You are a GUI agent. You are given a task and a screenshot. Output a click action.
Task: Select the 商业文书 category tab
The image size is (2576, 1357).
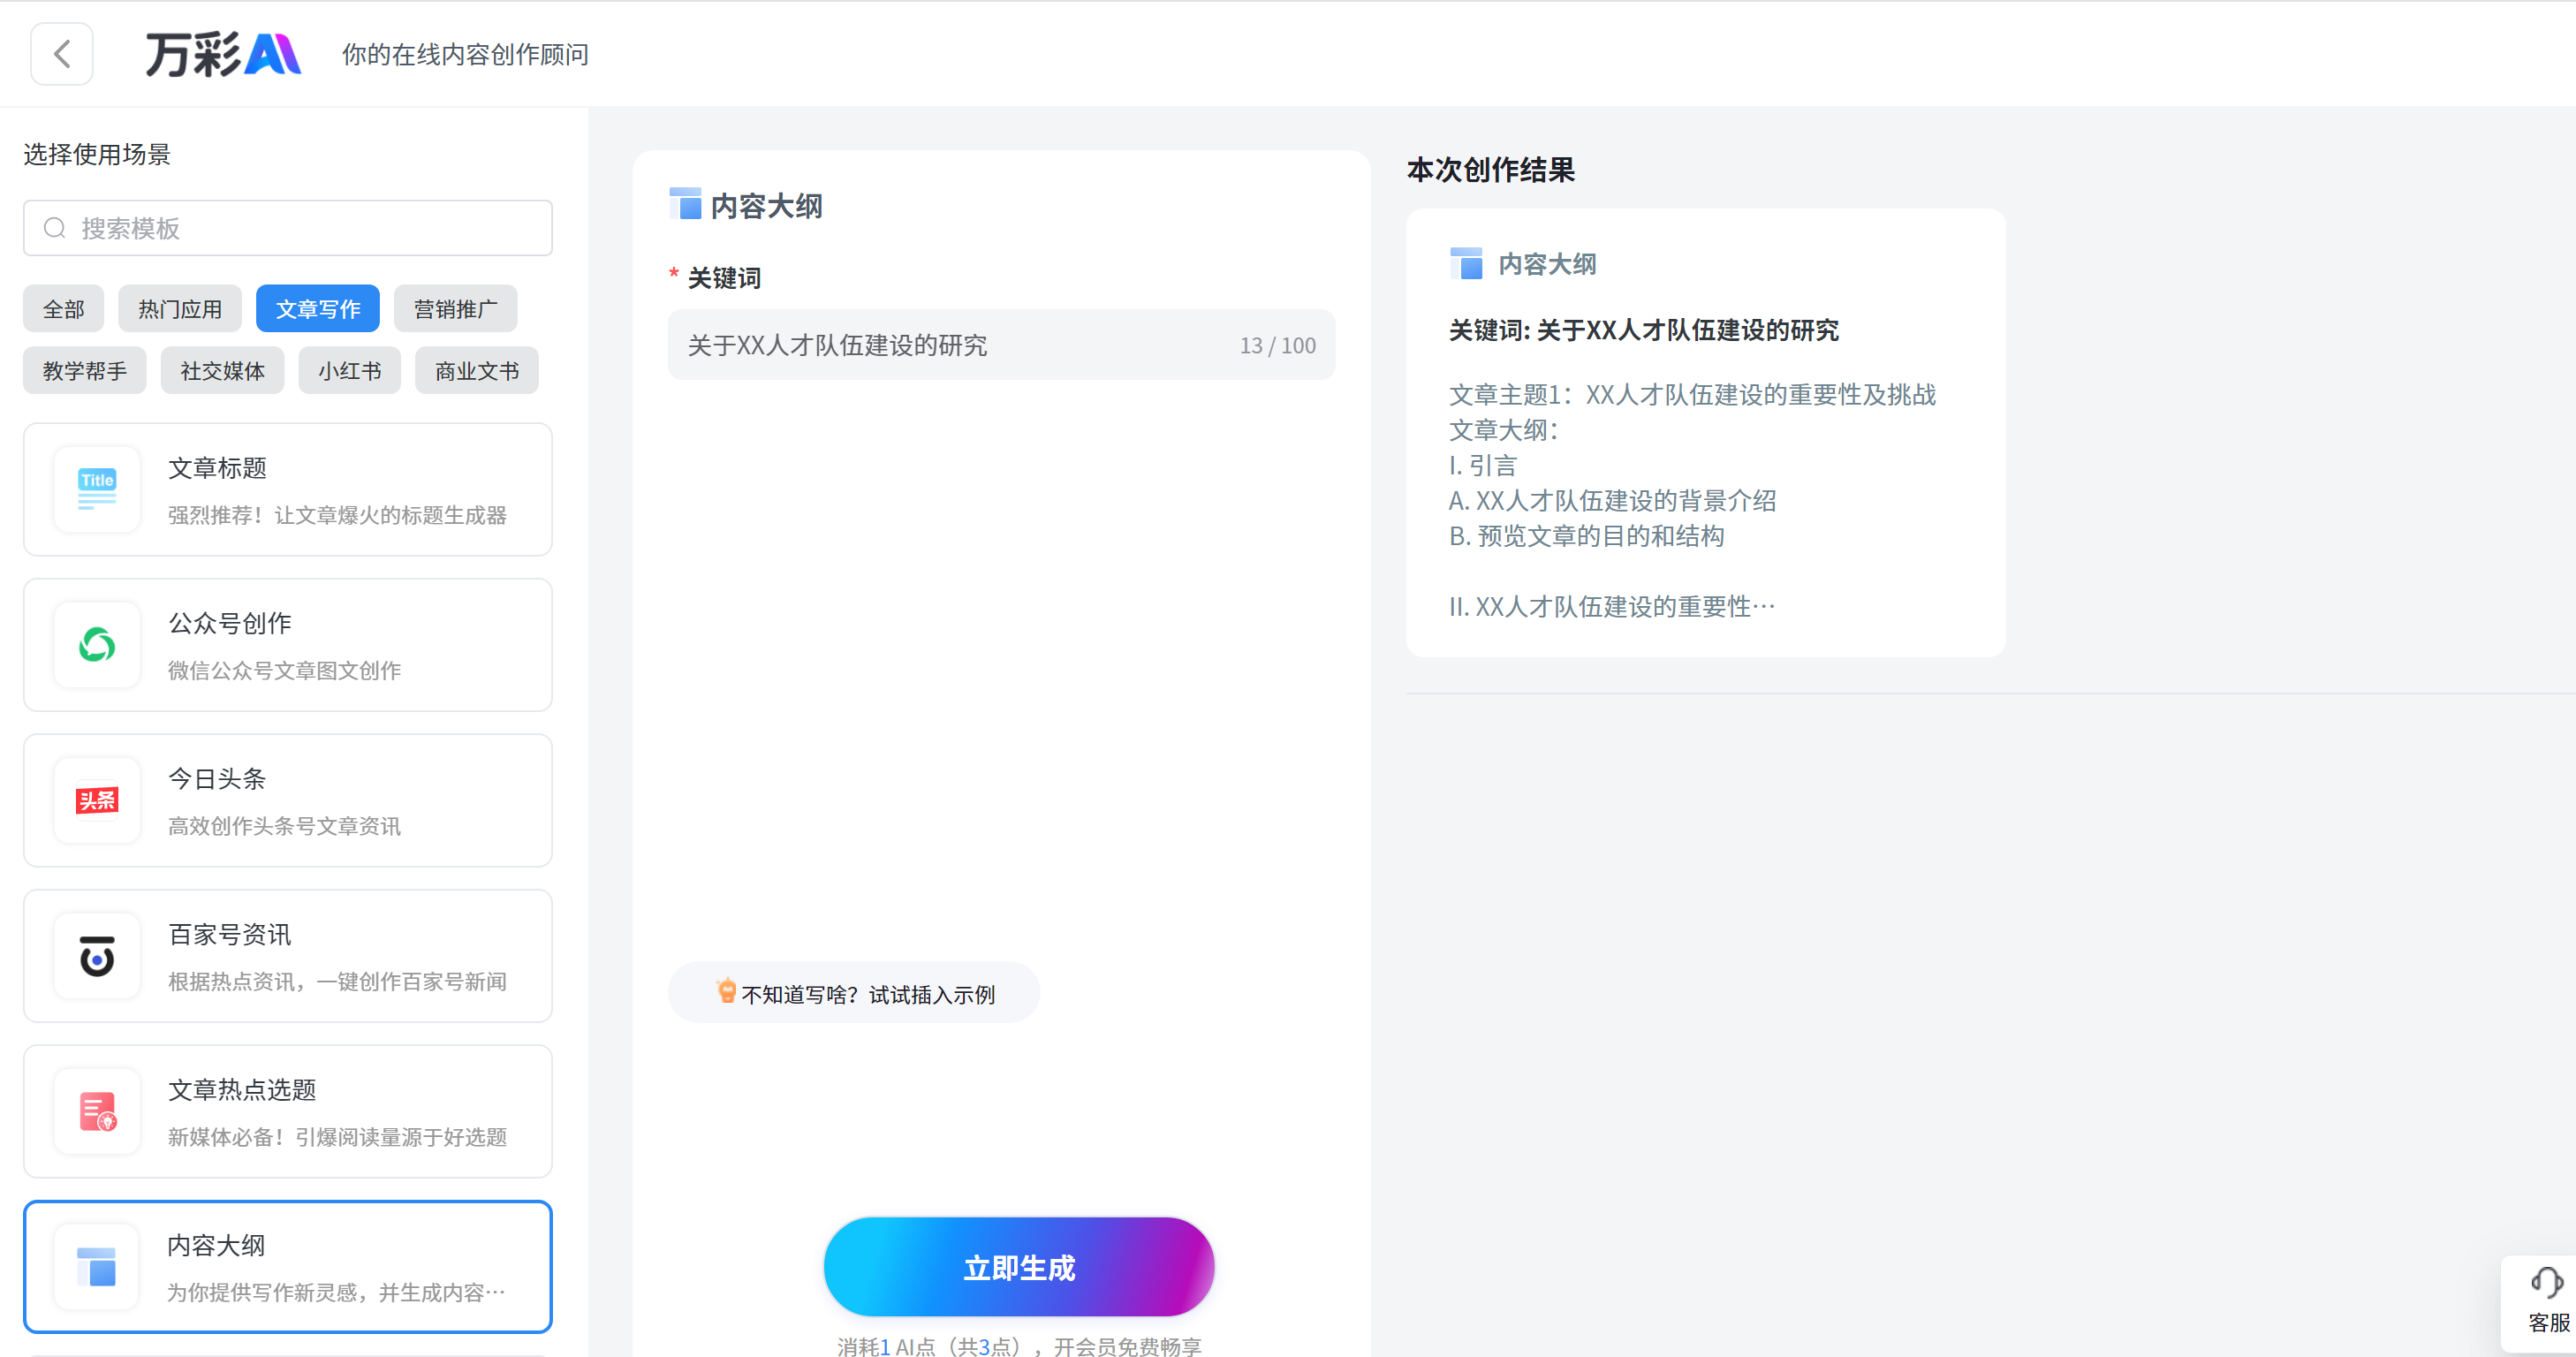(x=477, y=371)
